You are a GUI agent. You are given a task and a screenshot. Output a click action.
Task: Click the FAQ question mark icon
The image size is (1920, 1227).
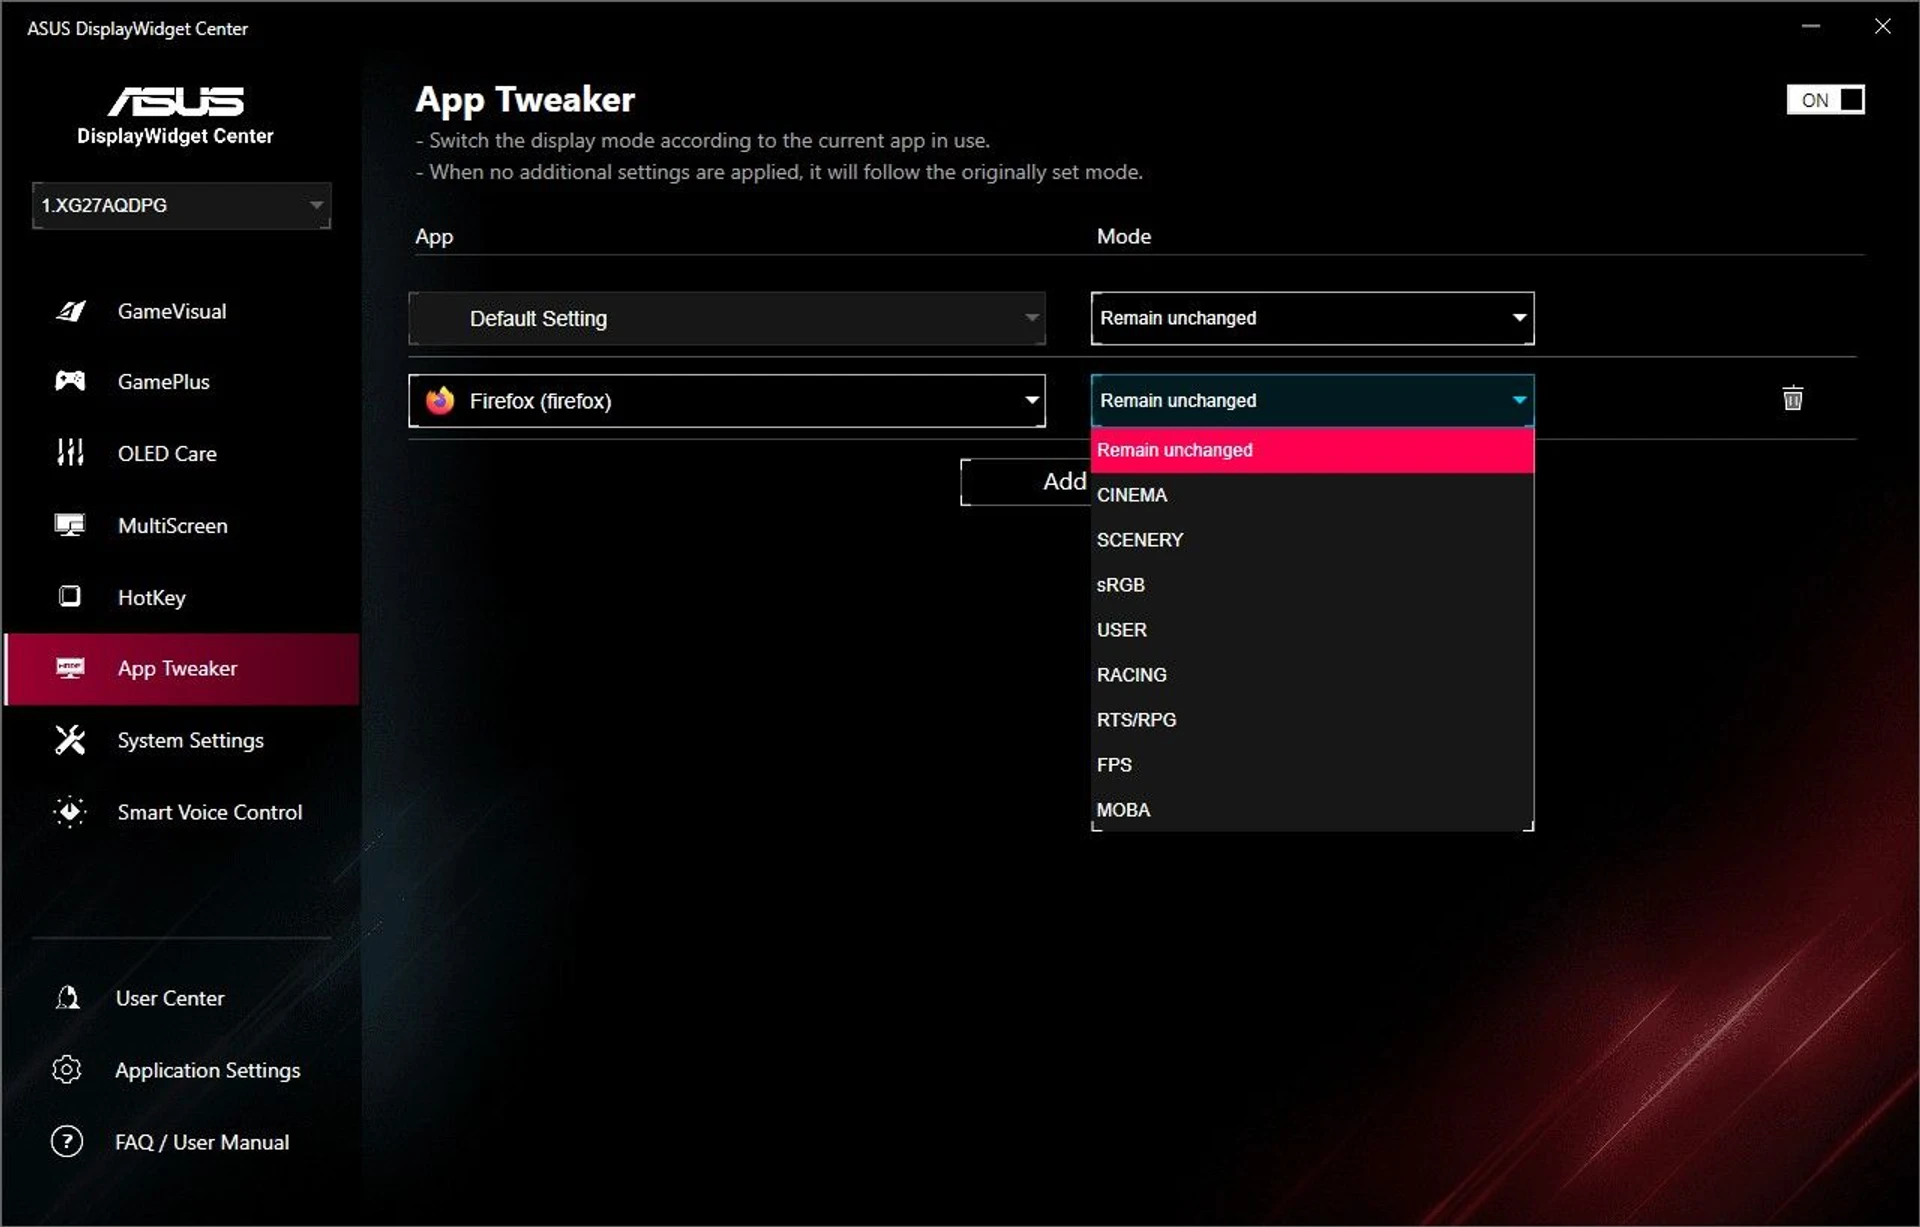(x=67, y=1142)
